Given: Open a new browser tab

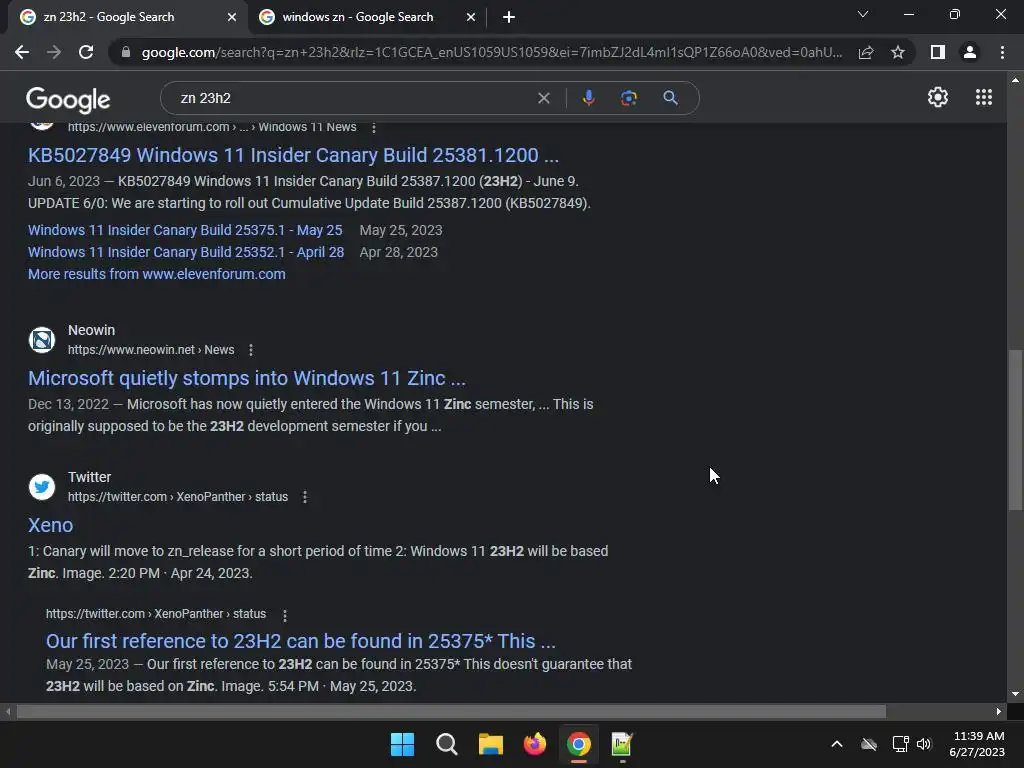Looking at the screenshot, I should tap(509, 17).
